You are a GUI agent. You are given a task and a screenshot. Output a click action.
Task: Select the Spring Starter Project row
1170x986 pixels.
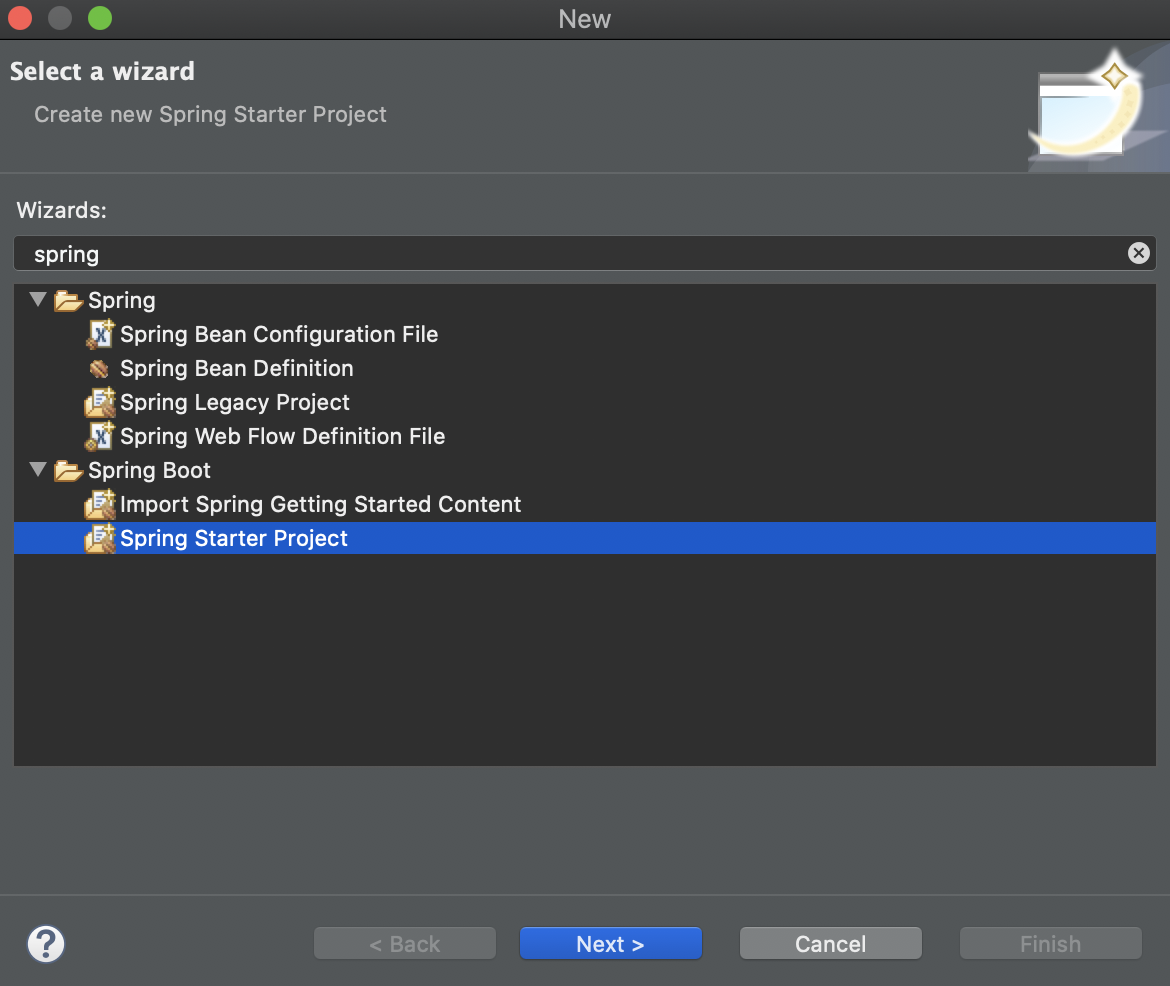[585, 538]
